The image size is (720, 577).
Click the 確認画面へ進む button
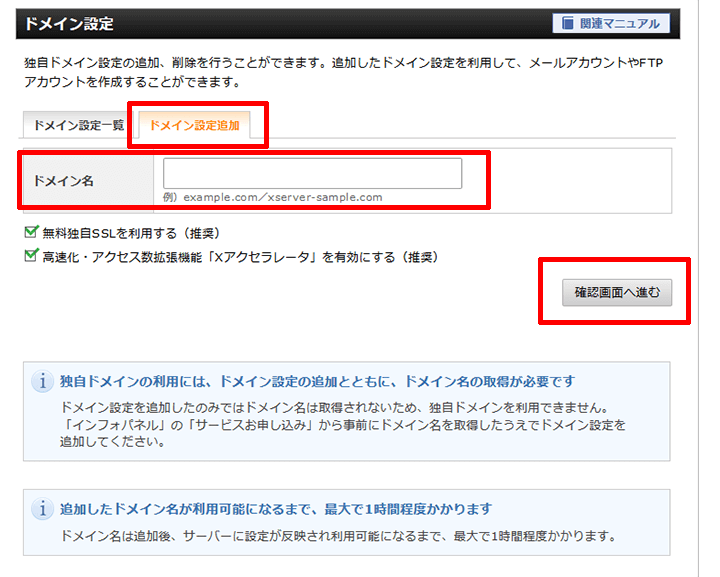coord(617,292)
